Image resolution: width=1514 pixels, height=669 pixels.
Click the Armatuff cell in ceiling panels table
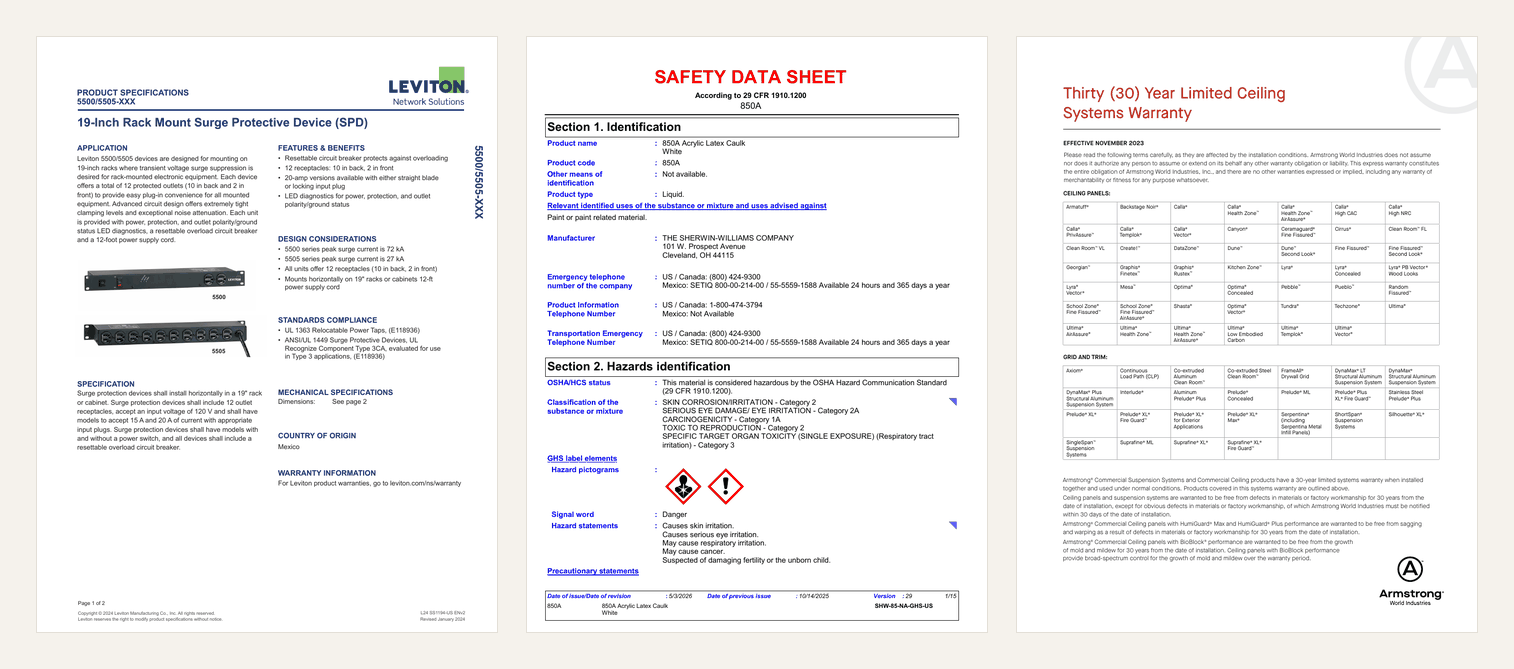pyautogui.click(x=1089, y=212)
